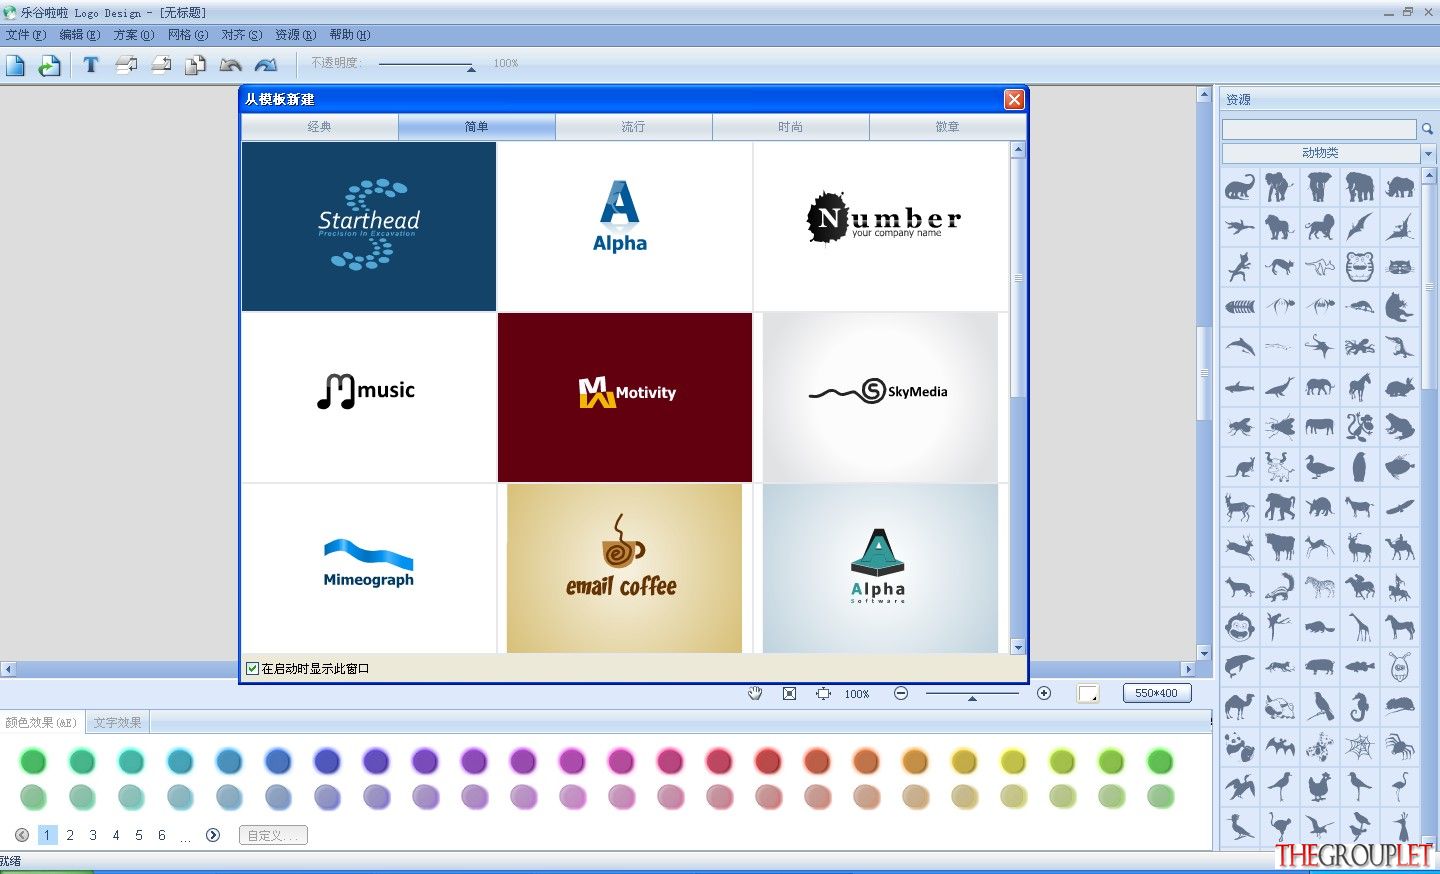Click the canvas zoom slider track
The width and height of the screenshot is (1440, 874).
[x=972, y=693]
